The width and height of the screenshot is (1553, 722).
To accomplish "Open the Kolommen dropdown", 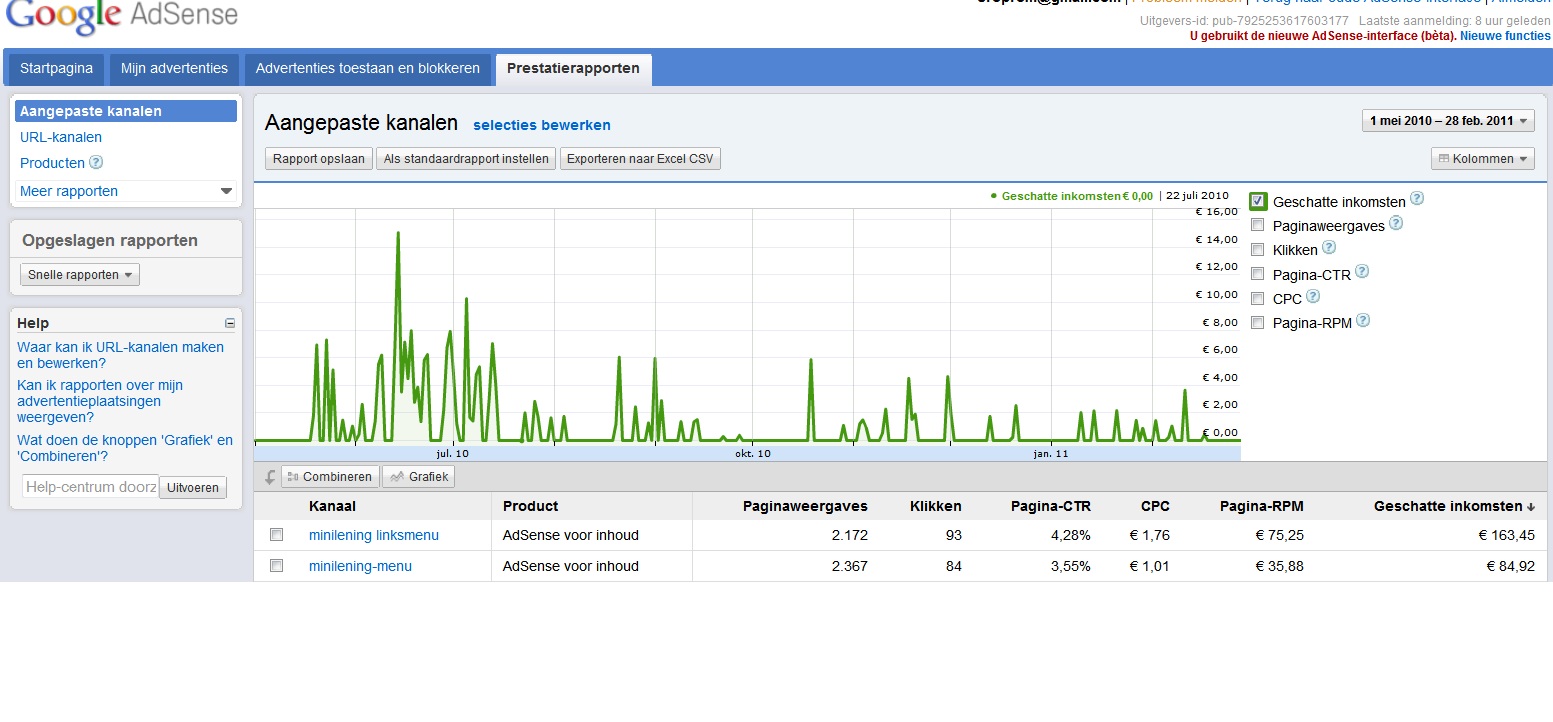I will pos(1483,159).
